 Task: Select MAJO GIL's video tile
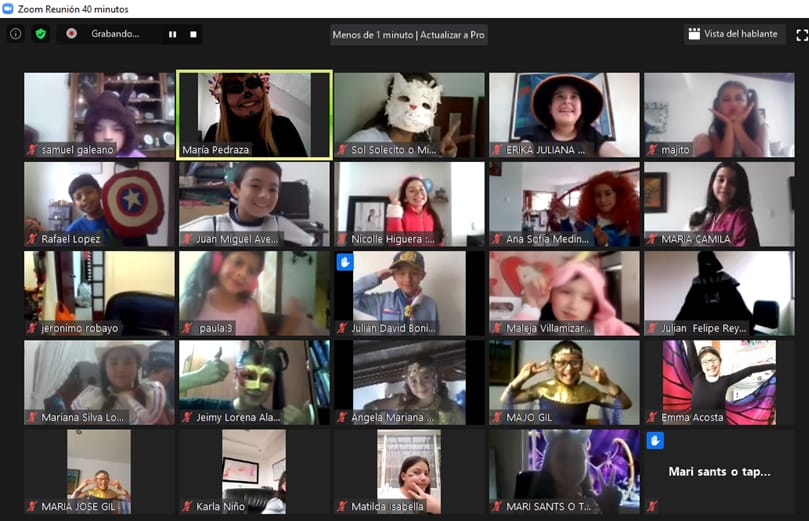click(564, 381)
